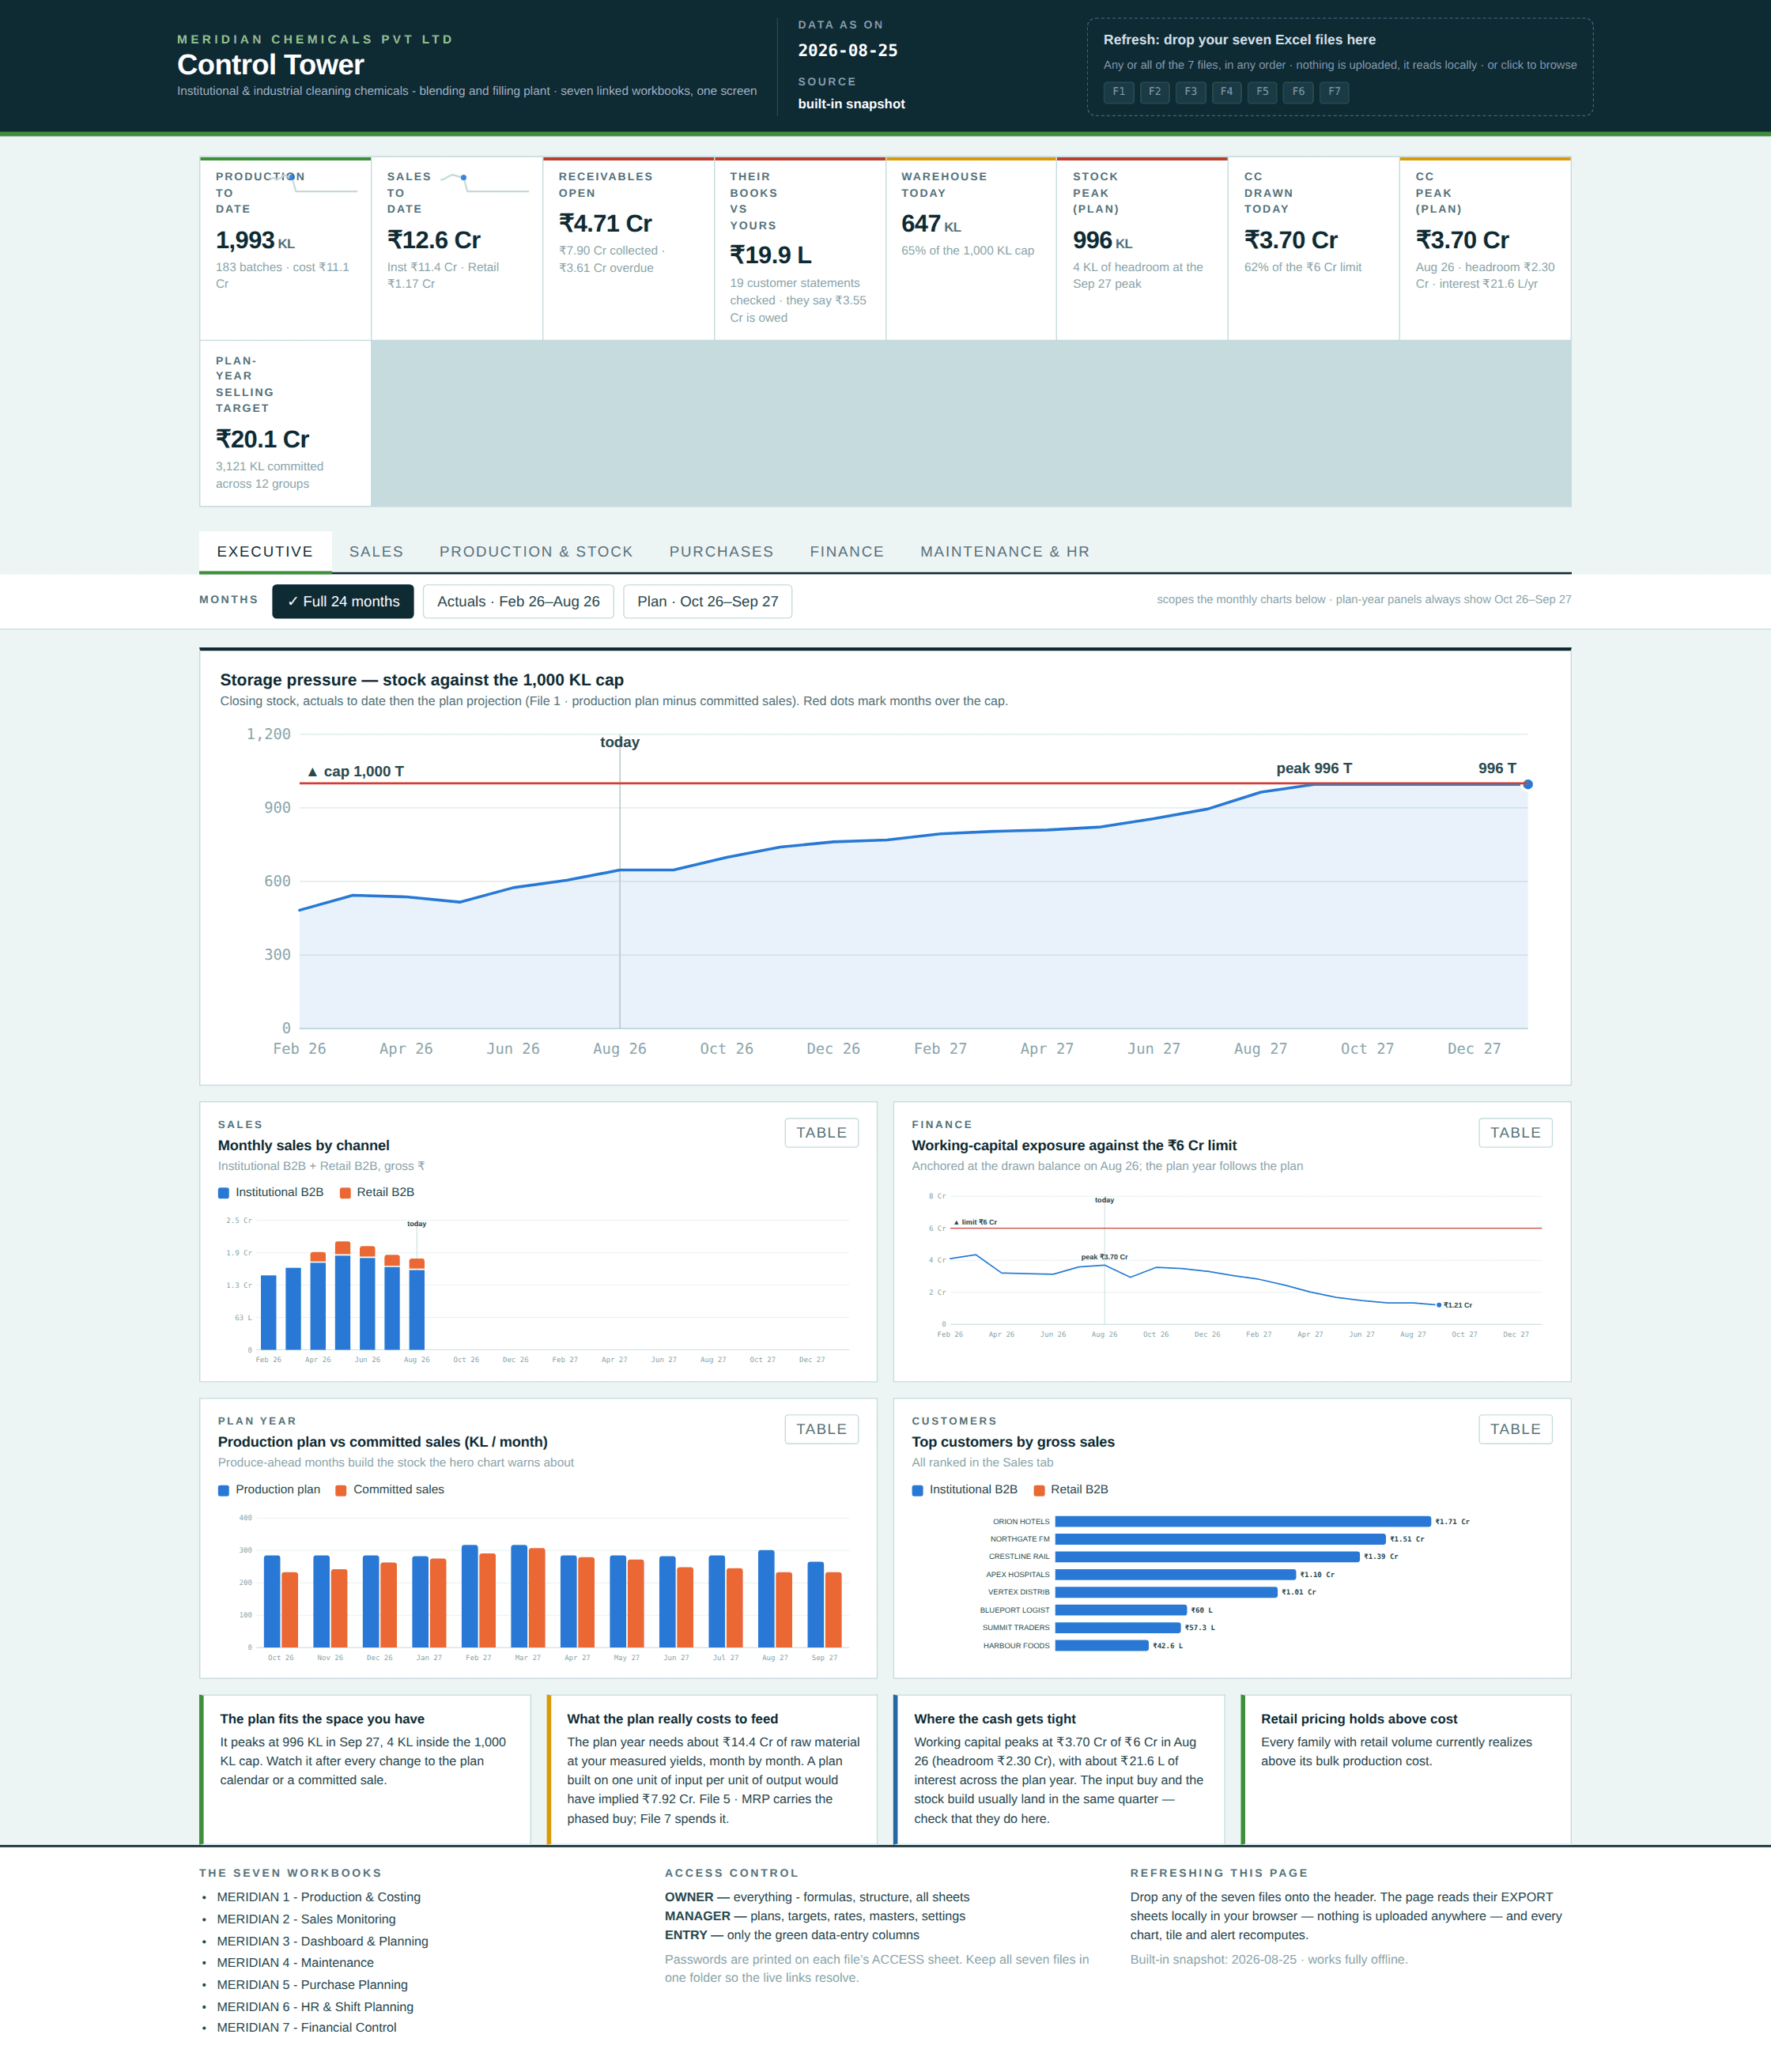
Task: Click the F1 file chip
Action: click(x=1119, y=92)
